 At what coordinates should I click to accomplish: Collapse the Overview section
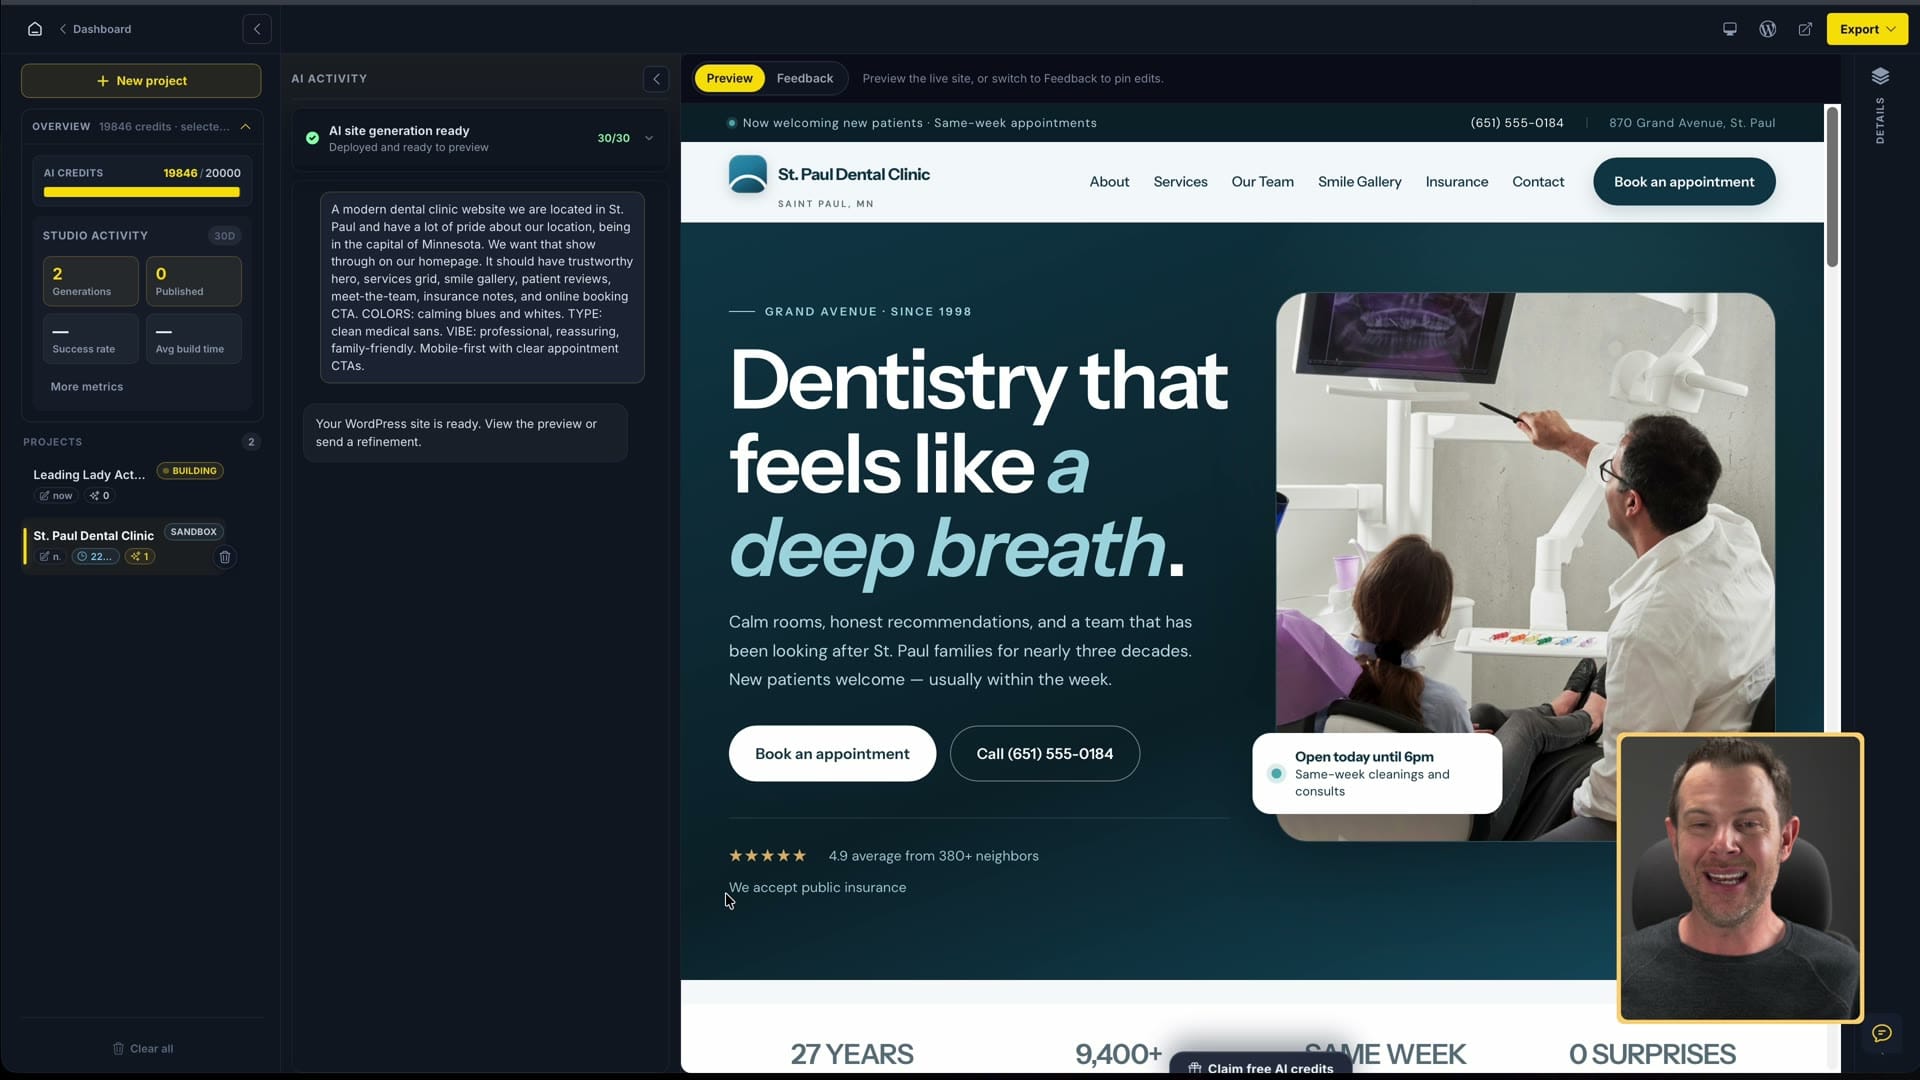pyautogui.click(x=245, y=127)
